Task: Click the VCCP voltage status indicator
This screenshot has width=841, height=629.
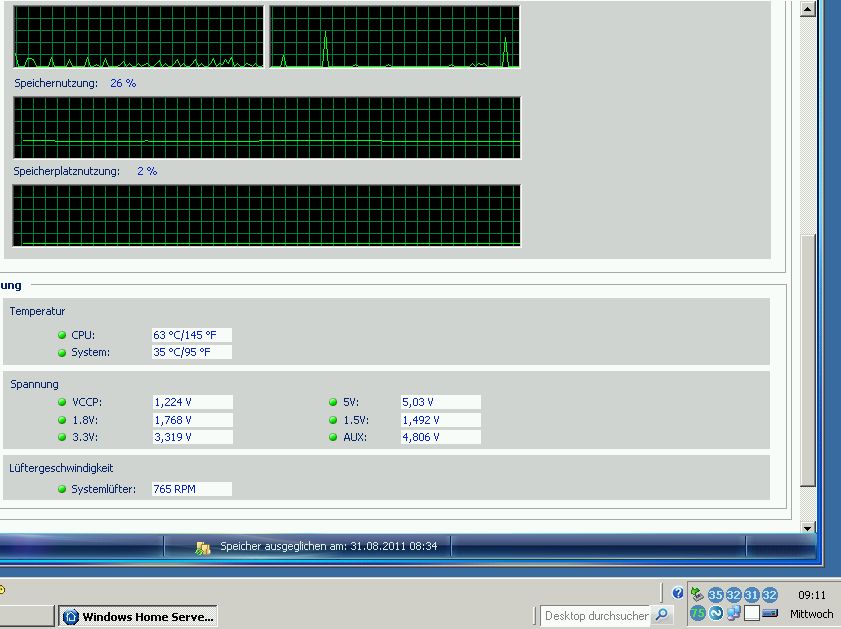Action: [x=62, y=402]
